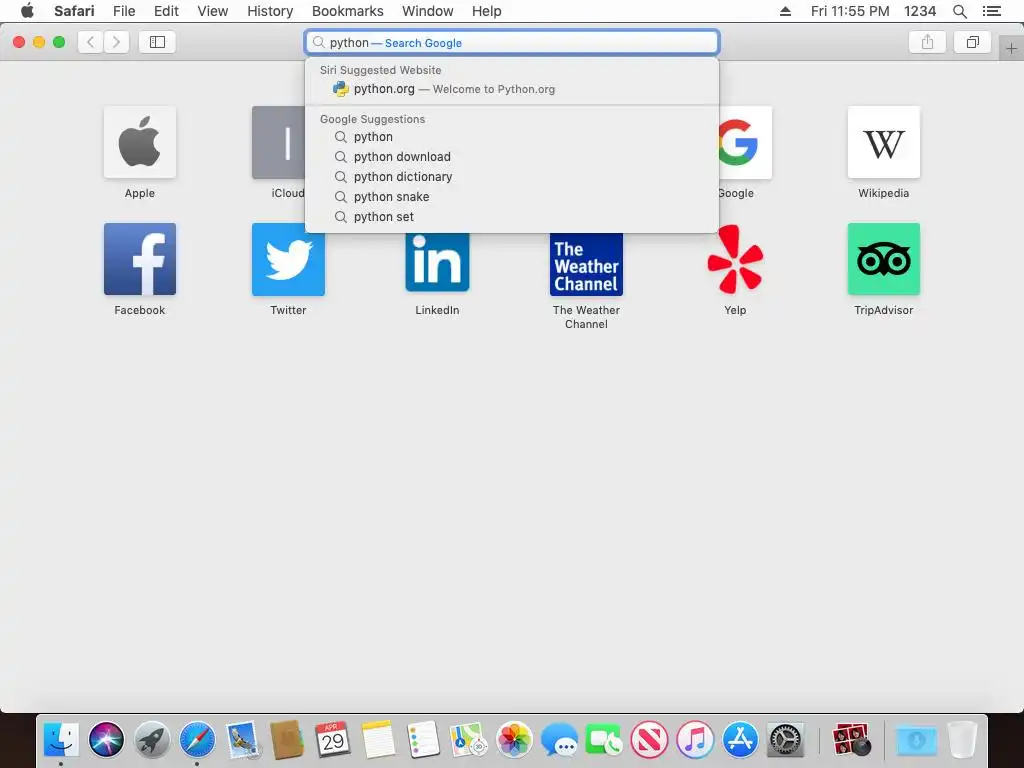This screenshot has width=1024, height=768.
Task: Show all tabs overview button
Action: [x=973, y=42]
